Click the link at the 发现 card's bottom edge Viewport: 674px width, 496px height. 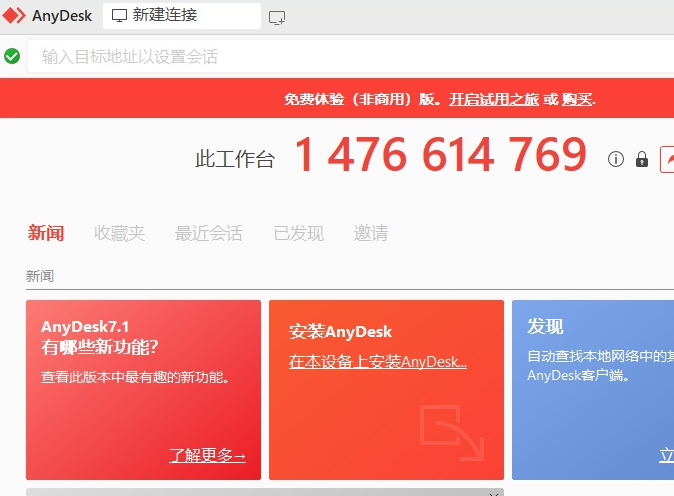[667, 455]
